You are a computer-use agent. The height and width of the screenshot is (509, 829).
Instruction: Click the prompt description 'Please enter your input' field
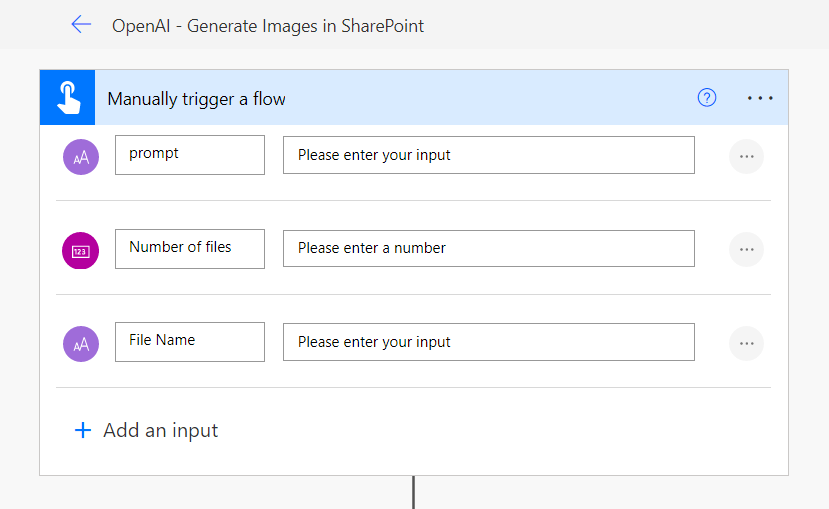488,155
